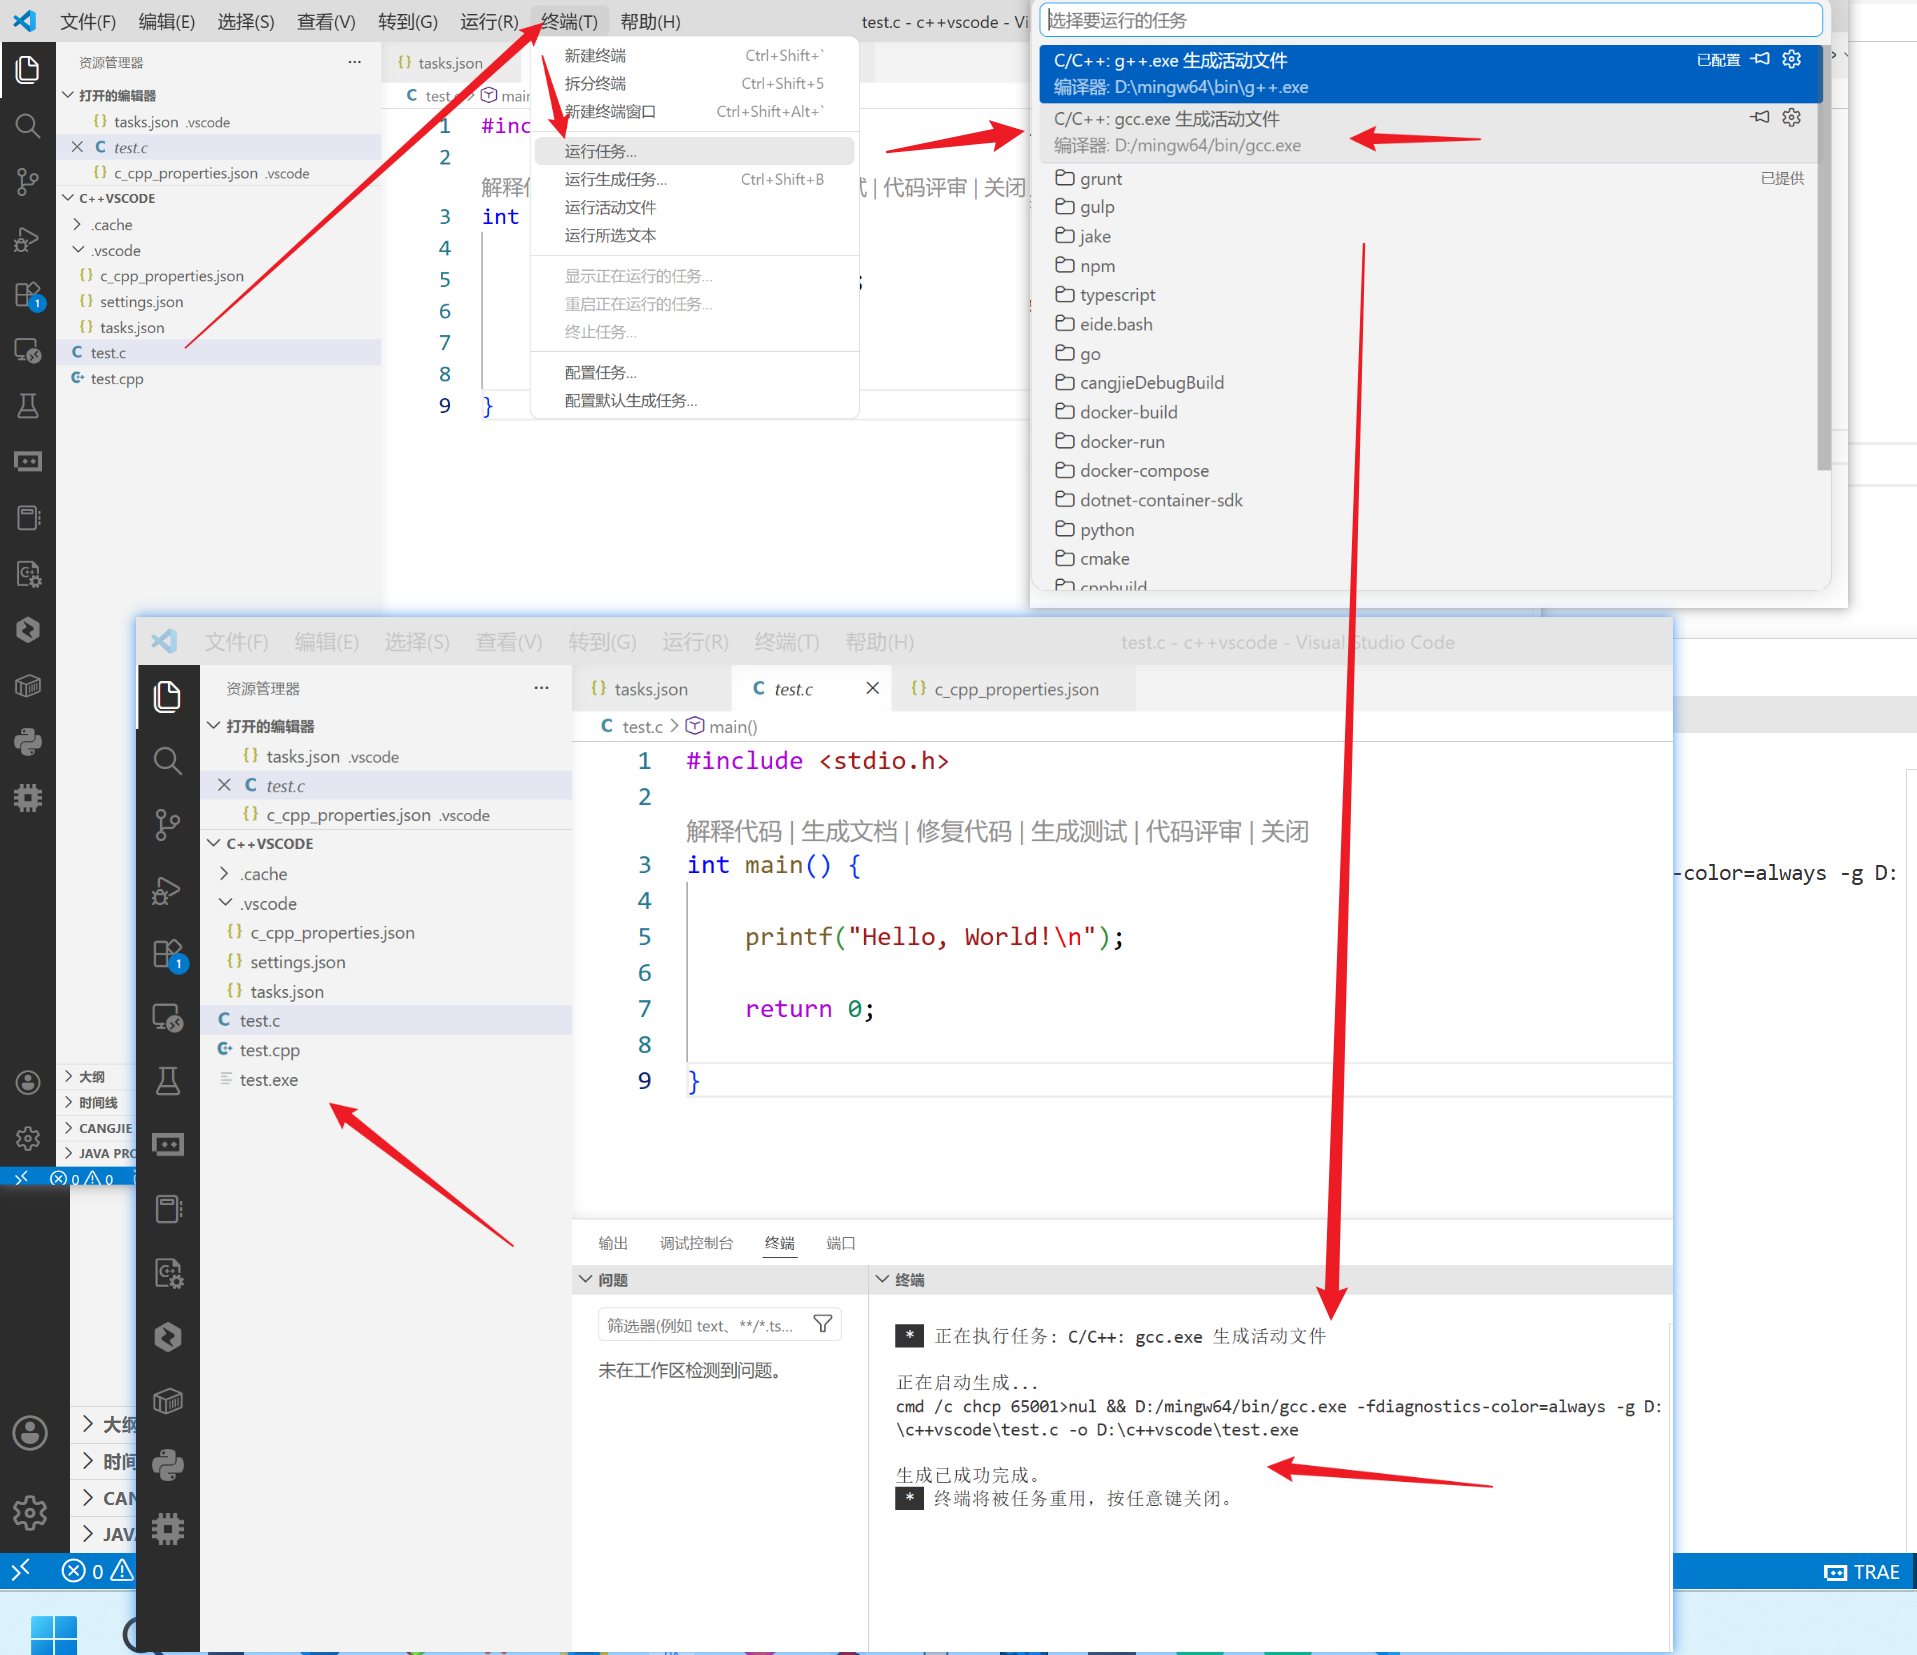Open Run and Debug in lower window's activity bar
The width and height of the screenshot is (1917, 1655).
(x=168, y=890)
